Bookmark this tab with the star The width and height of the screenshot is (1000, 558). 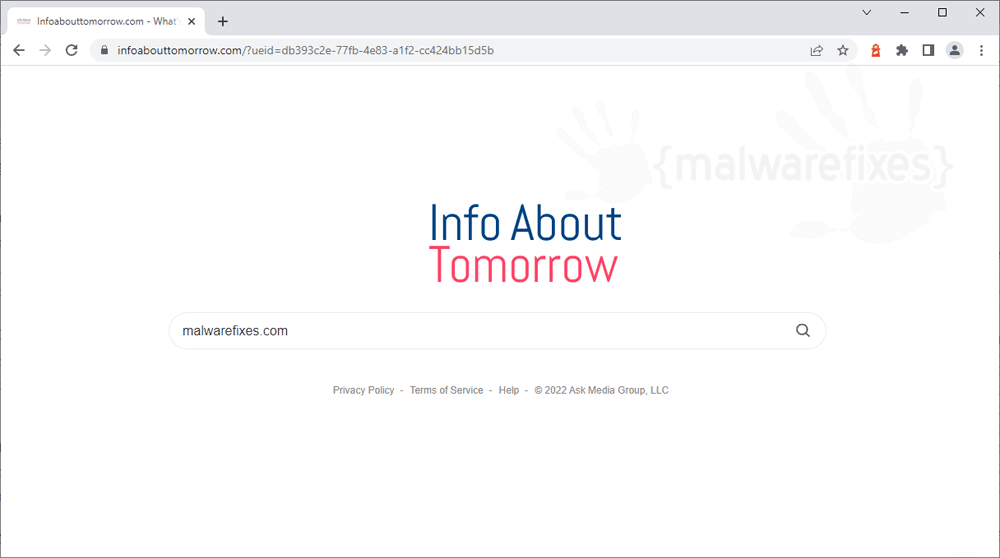point(843,50)
